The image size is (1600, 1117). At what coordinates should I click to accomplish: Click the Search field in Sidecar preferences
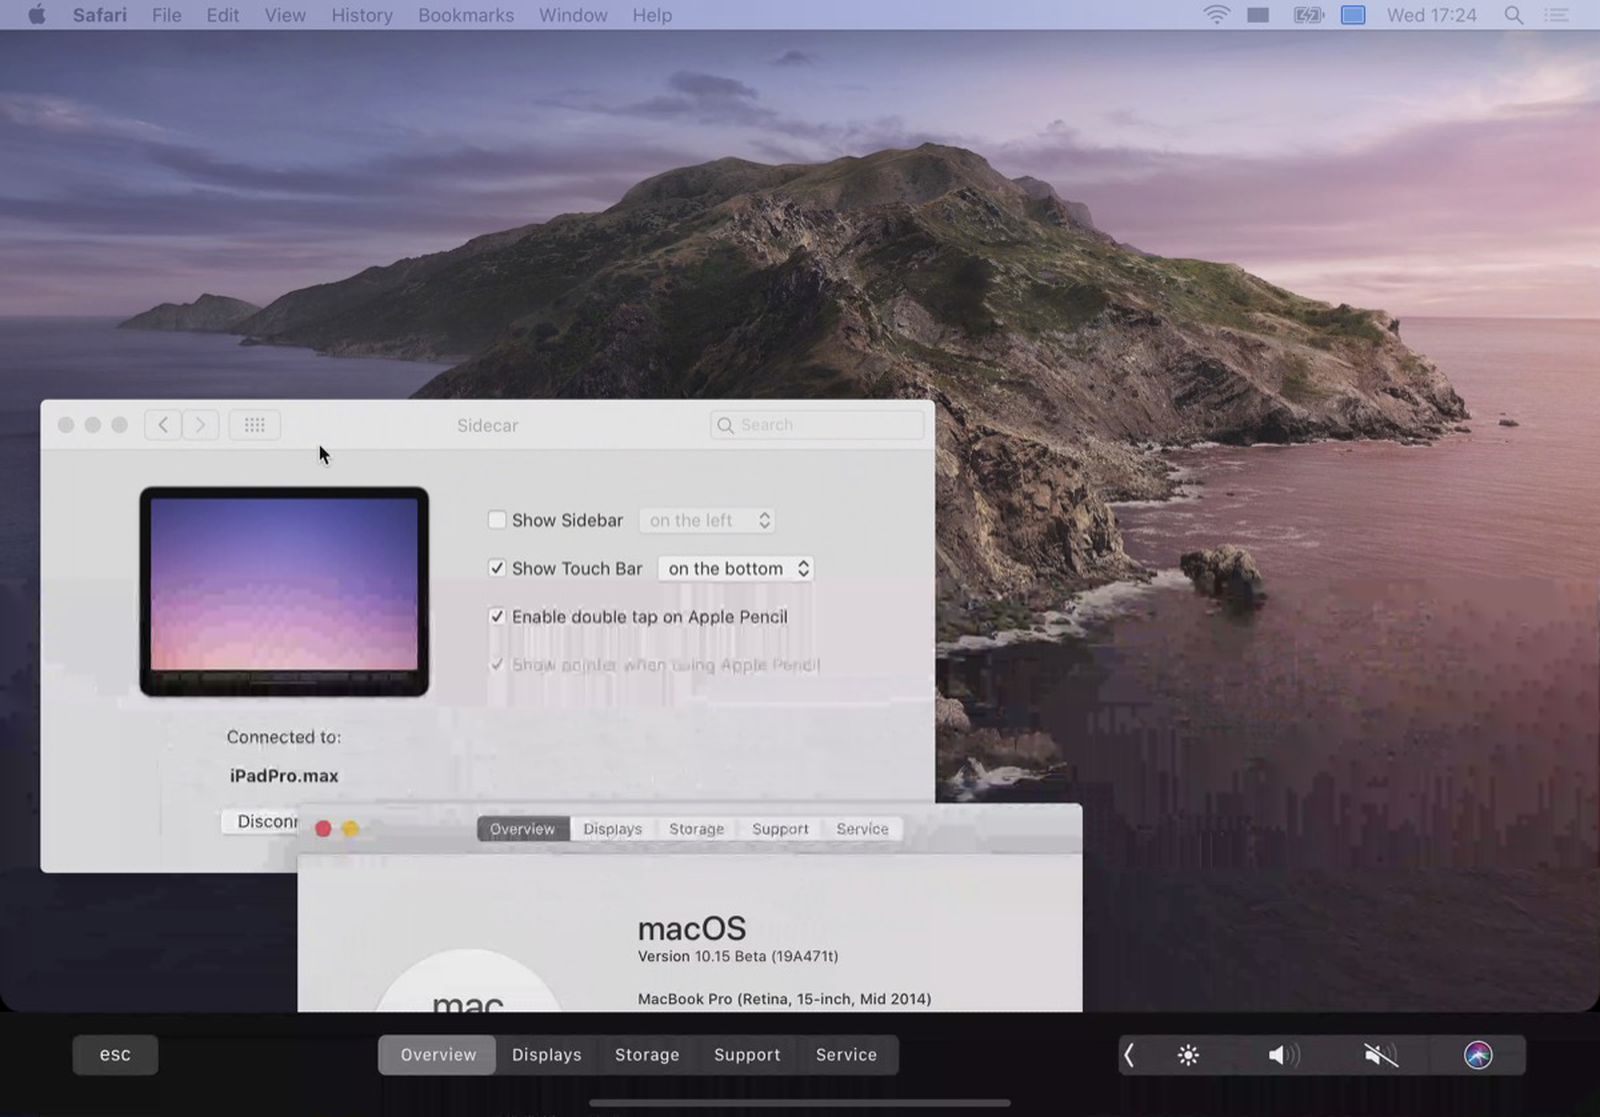coord(816,424)
